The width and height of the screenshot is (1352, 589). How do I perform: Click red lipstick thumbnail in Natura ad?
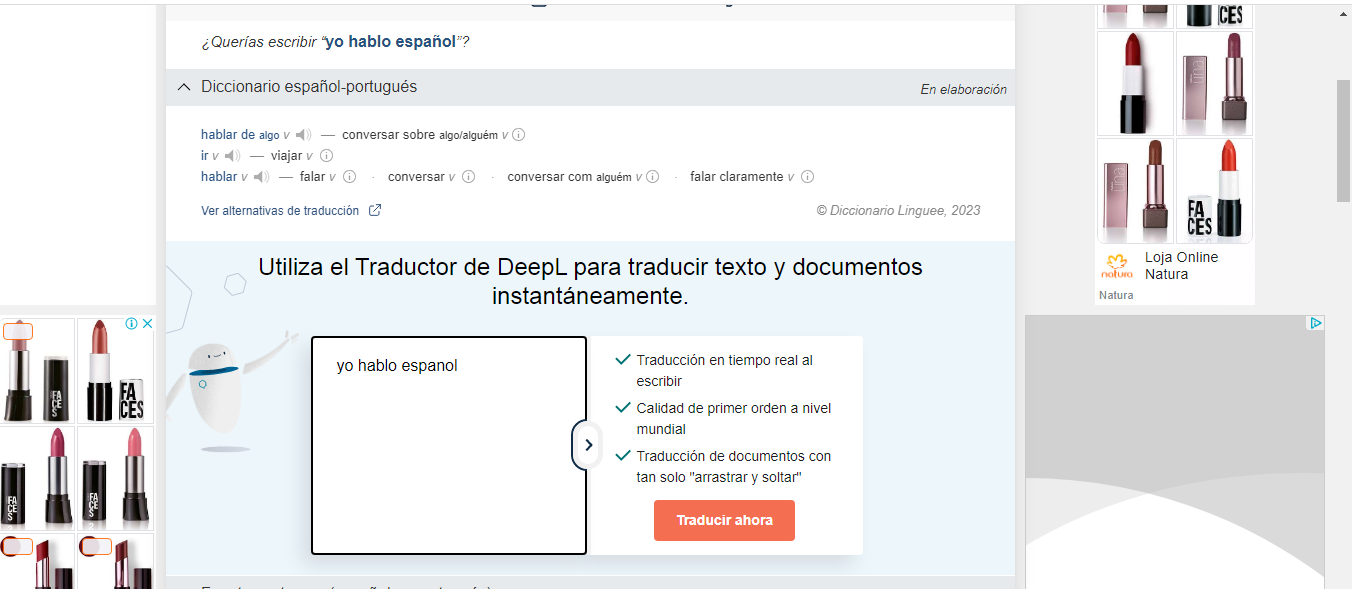[1135, 83]
